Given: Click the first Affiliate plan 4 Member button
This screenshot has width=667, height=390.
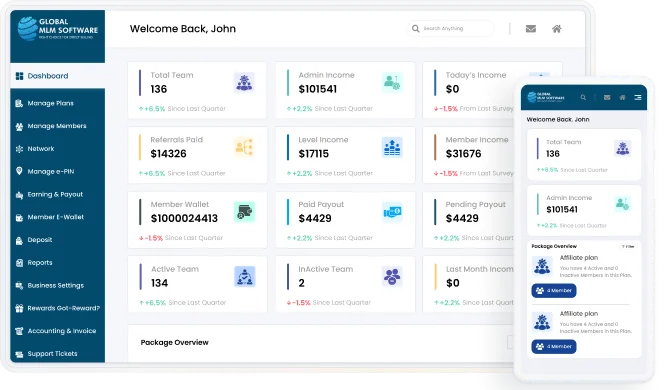Looking at the screenshot, I should point(554,290).
